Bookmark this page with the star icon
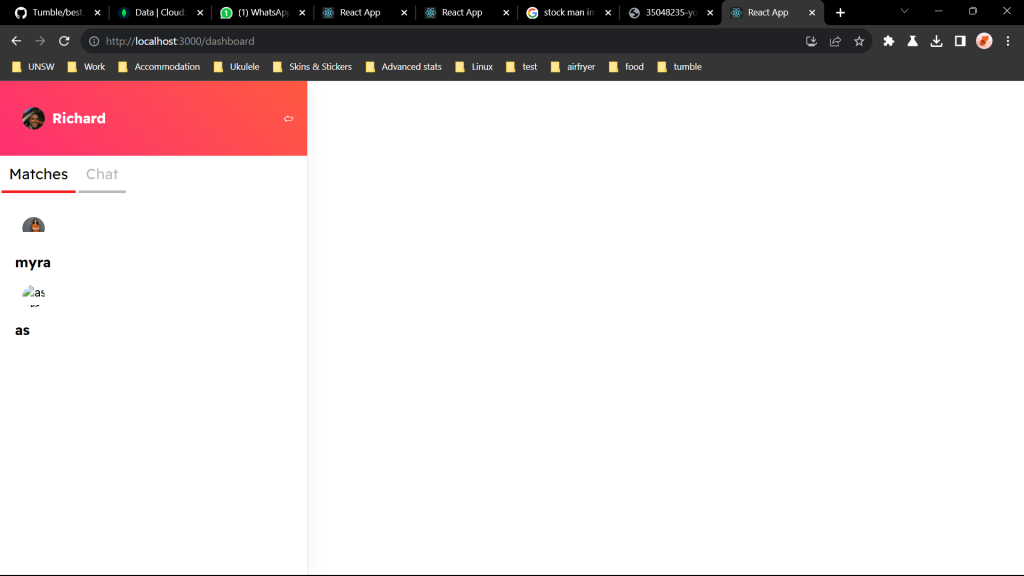 click(x=859, y=41)
